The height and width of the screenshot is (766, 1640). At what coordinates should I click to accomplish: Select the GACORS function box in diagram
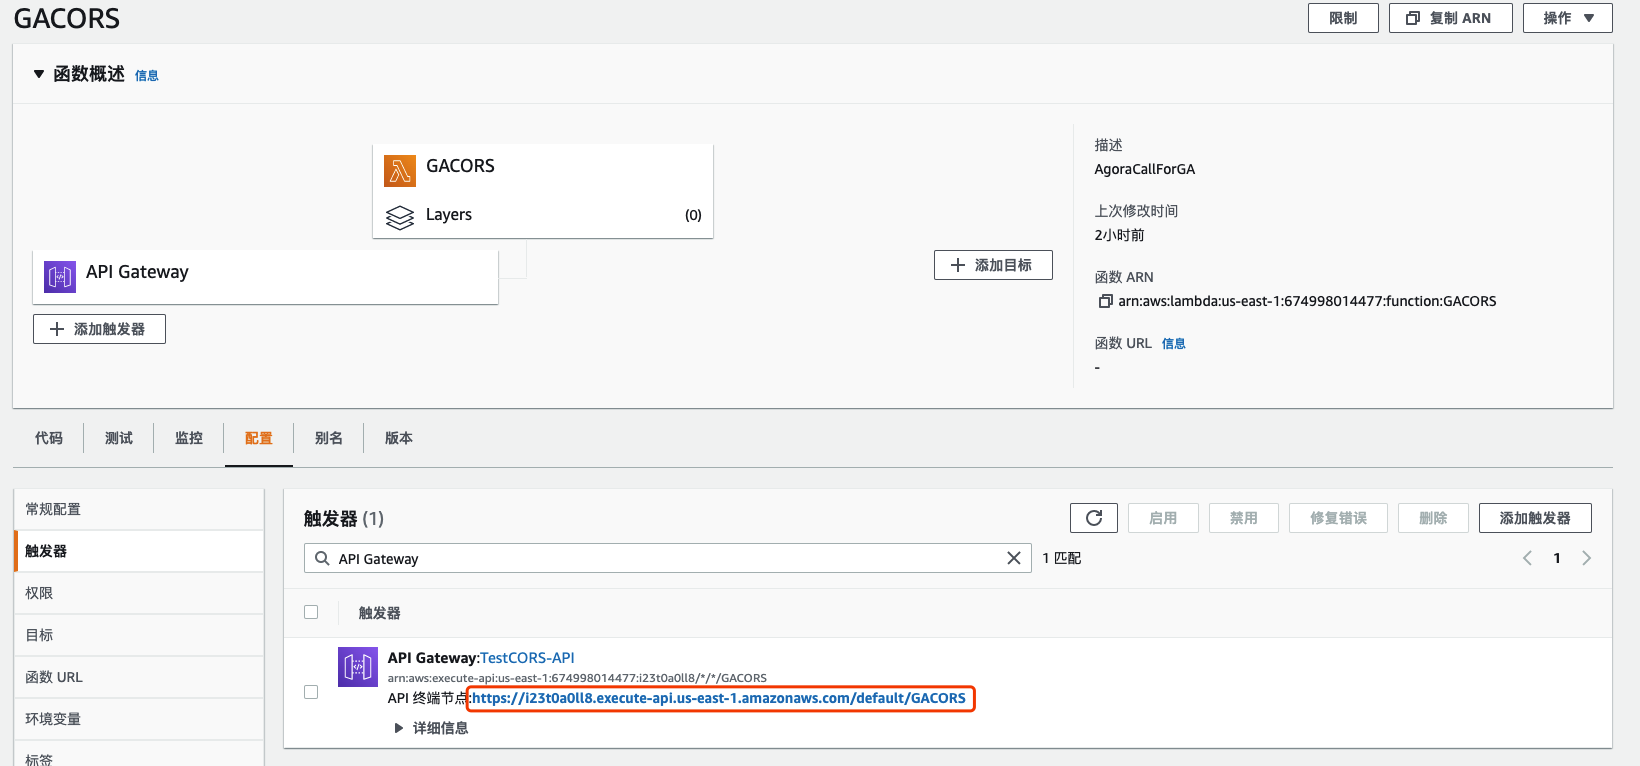(543, 191)
